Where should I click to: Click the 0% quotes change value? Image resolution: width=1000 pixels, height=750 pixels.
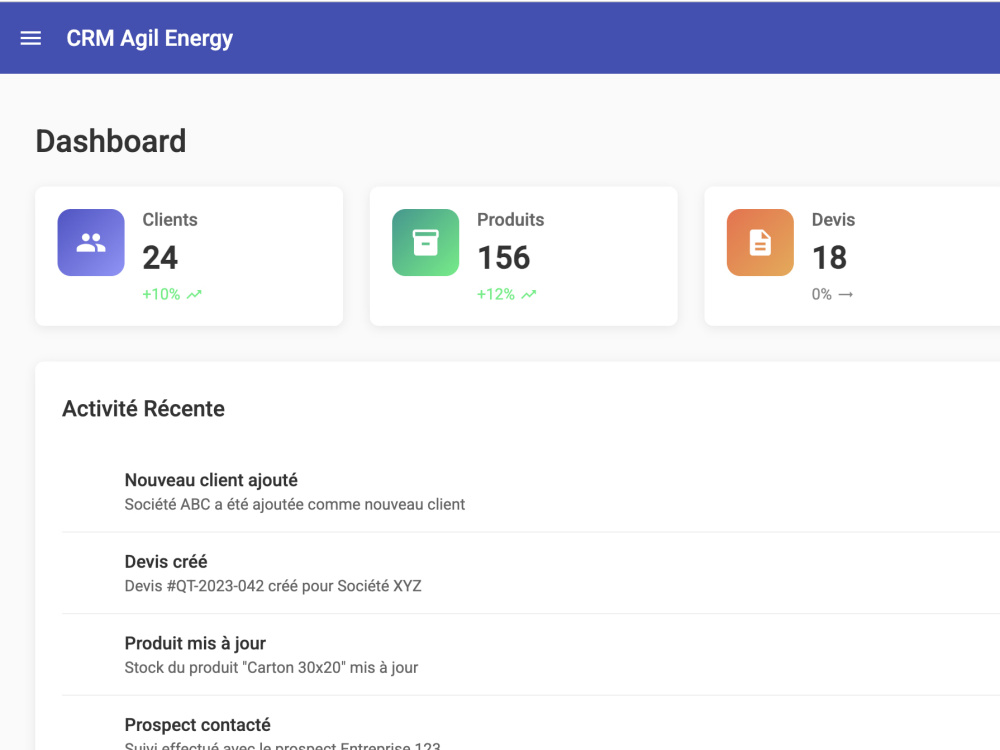(821, 294)
